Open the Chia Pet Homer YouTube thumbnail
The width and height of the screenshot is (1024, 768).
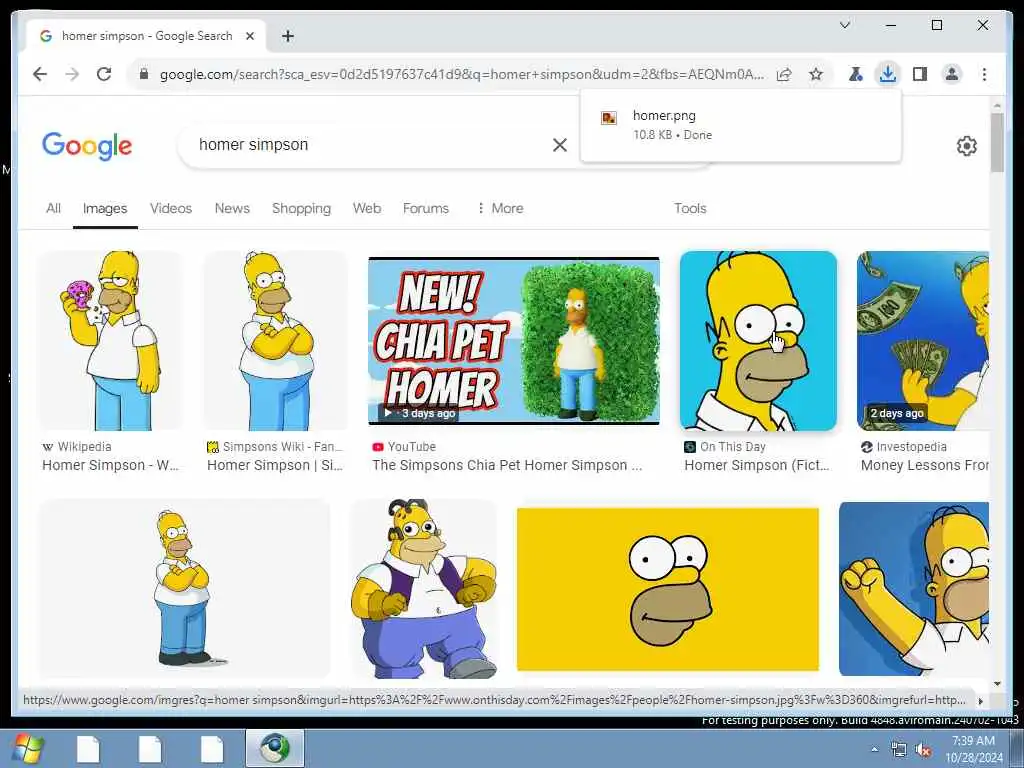coord(514,340)
